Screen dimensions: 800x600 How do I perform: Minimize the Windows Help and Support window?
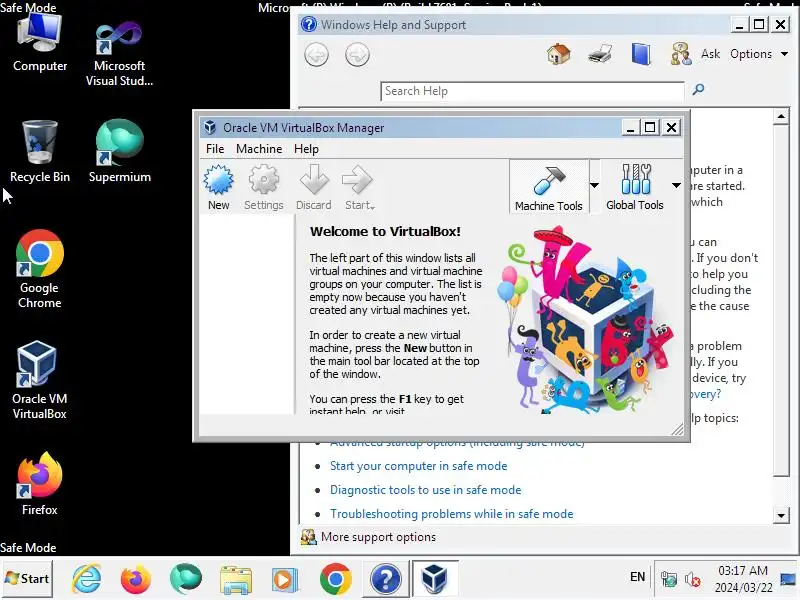point(739,24)
